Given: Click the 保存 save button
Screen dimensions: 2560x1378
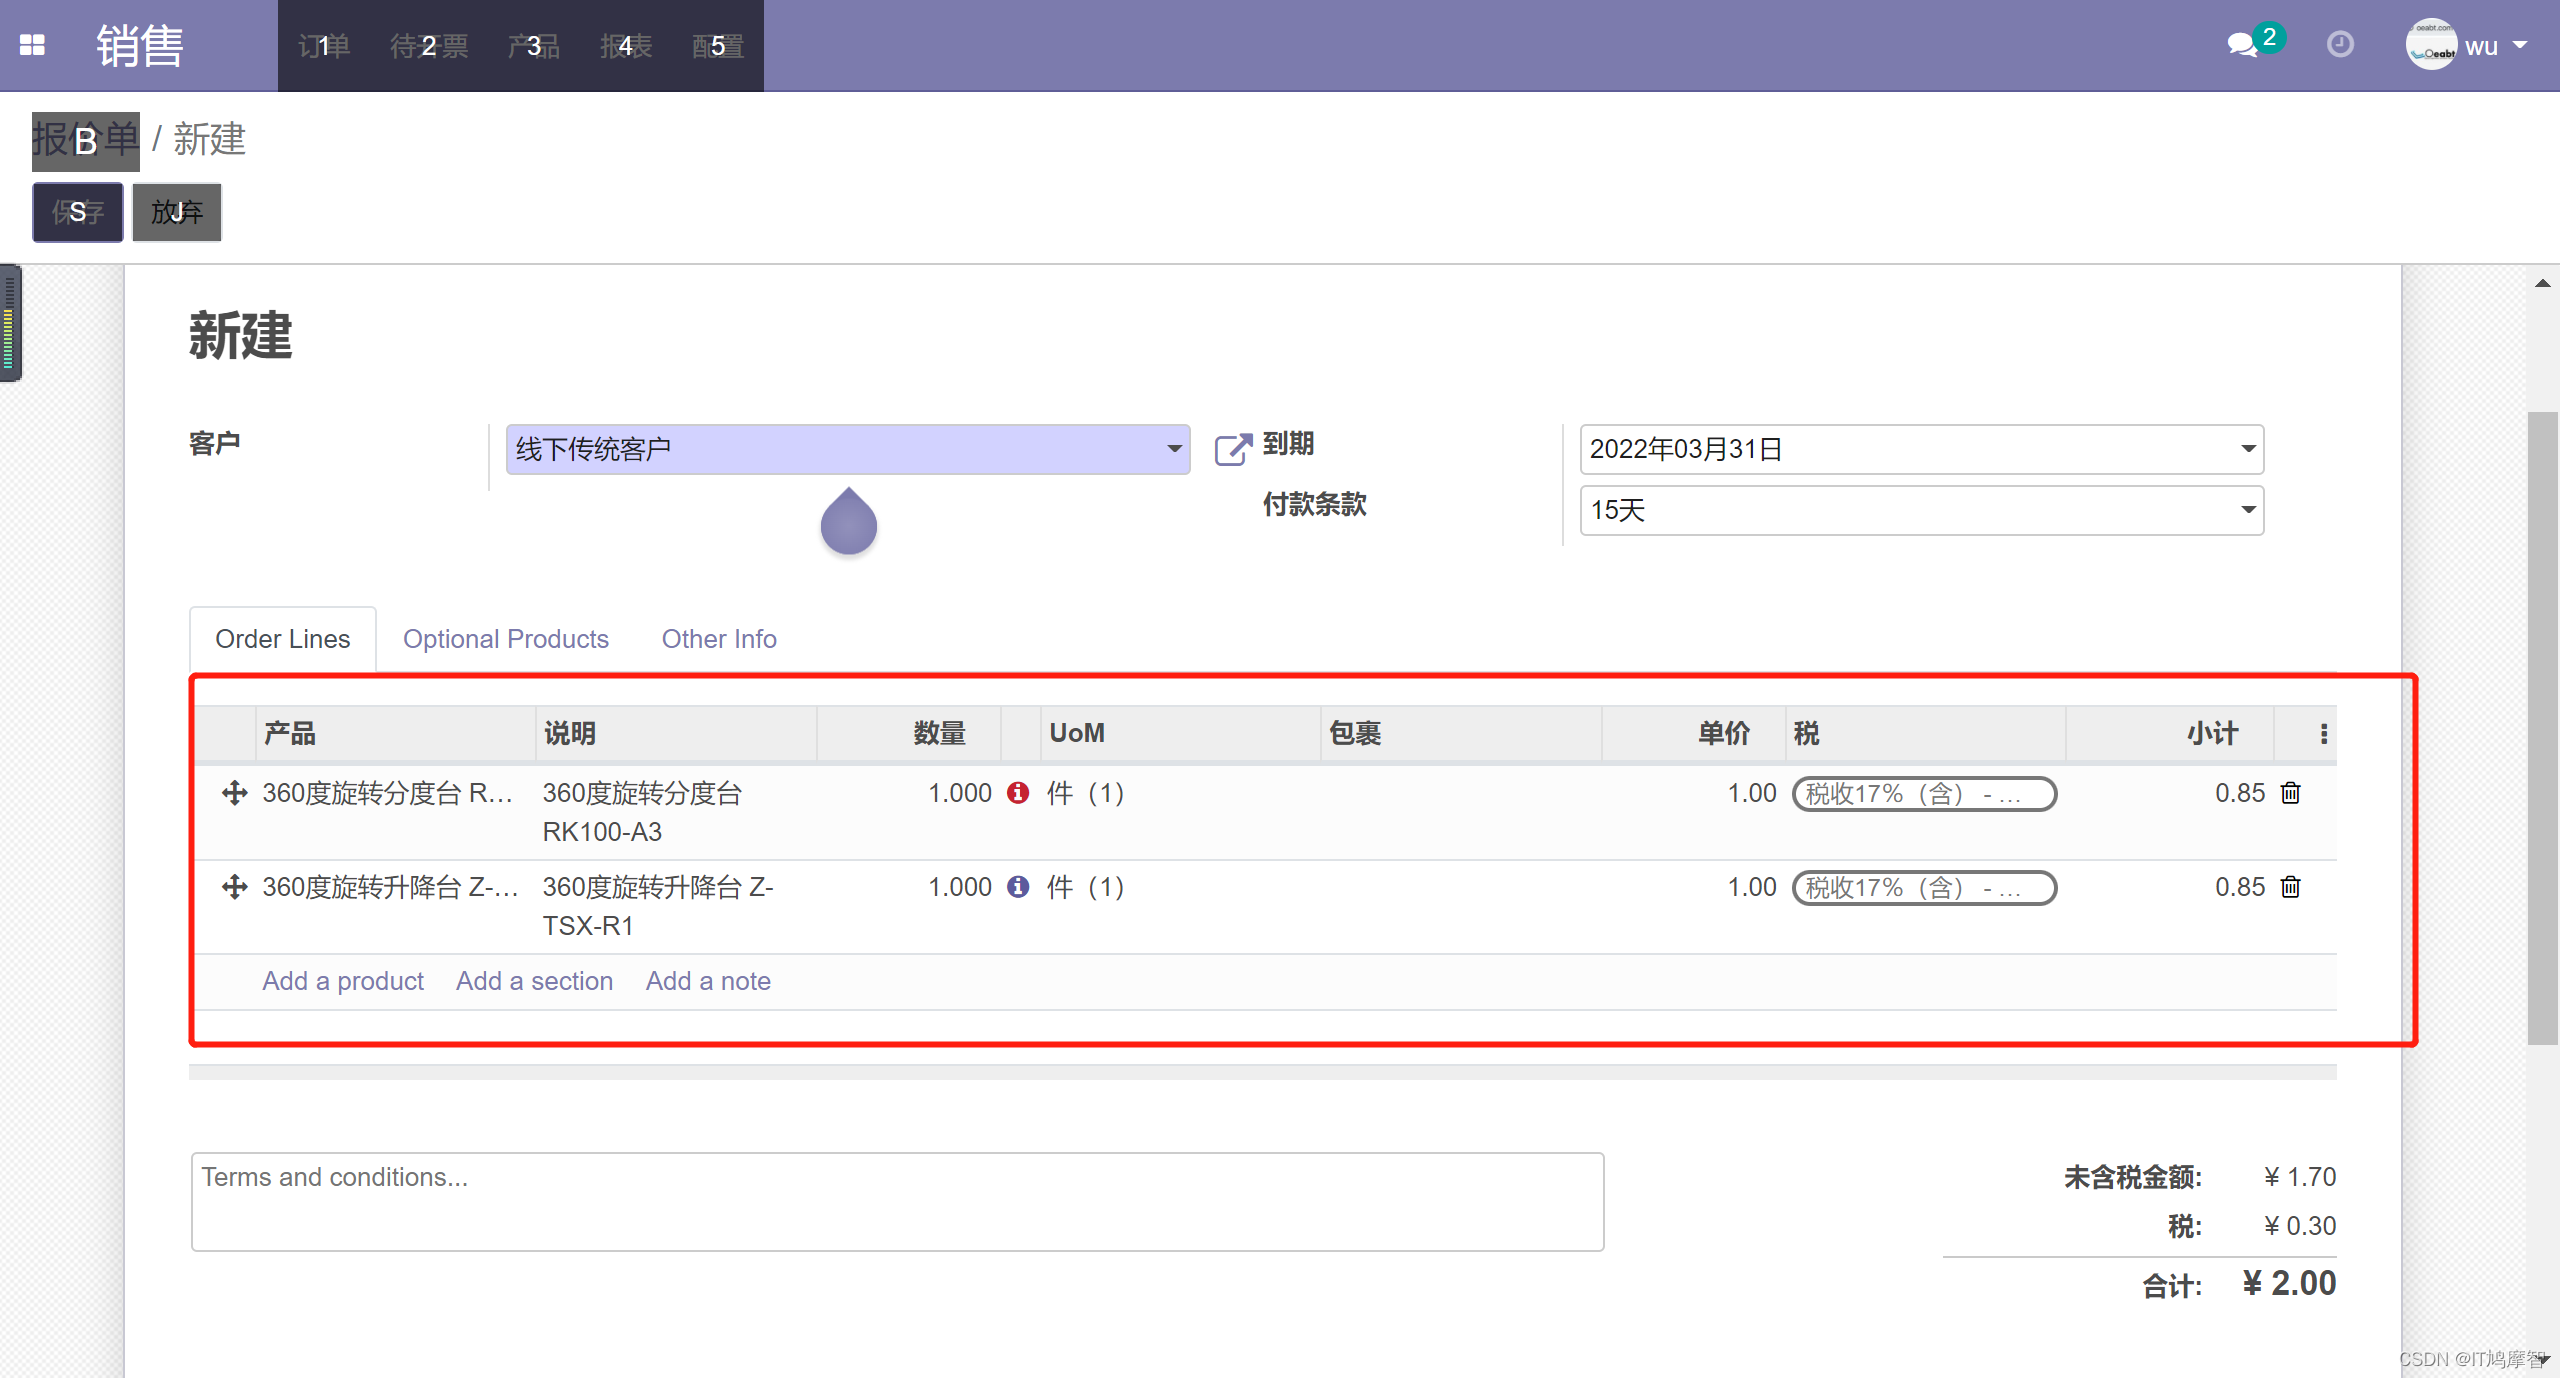Looking at the screenshot, I should 77,212.
